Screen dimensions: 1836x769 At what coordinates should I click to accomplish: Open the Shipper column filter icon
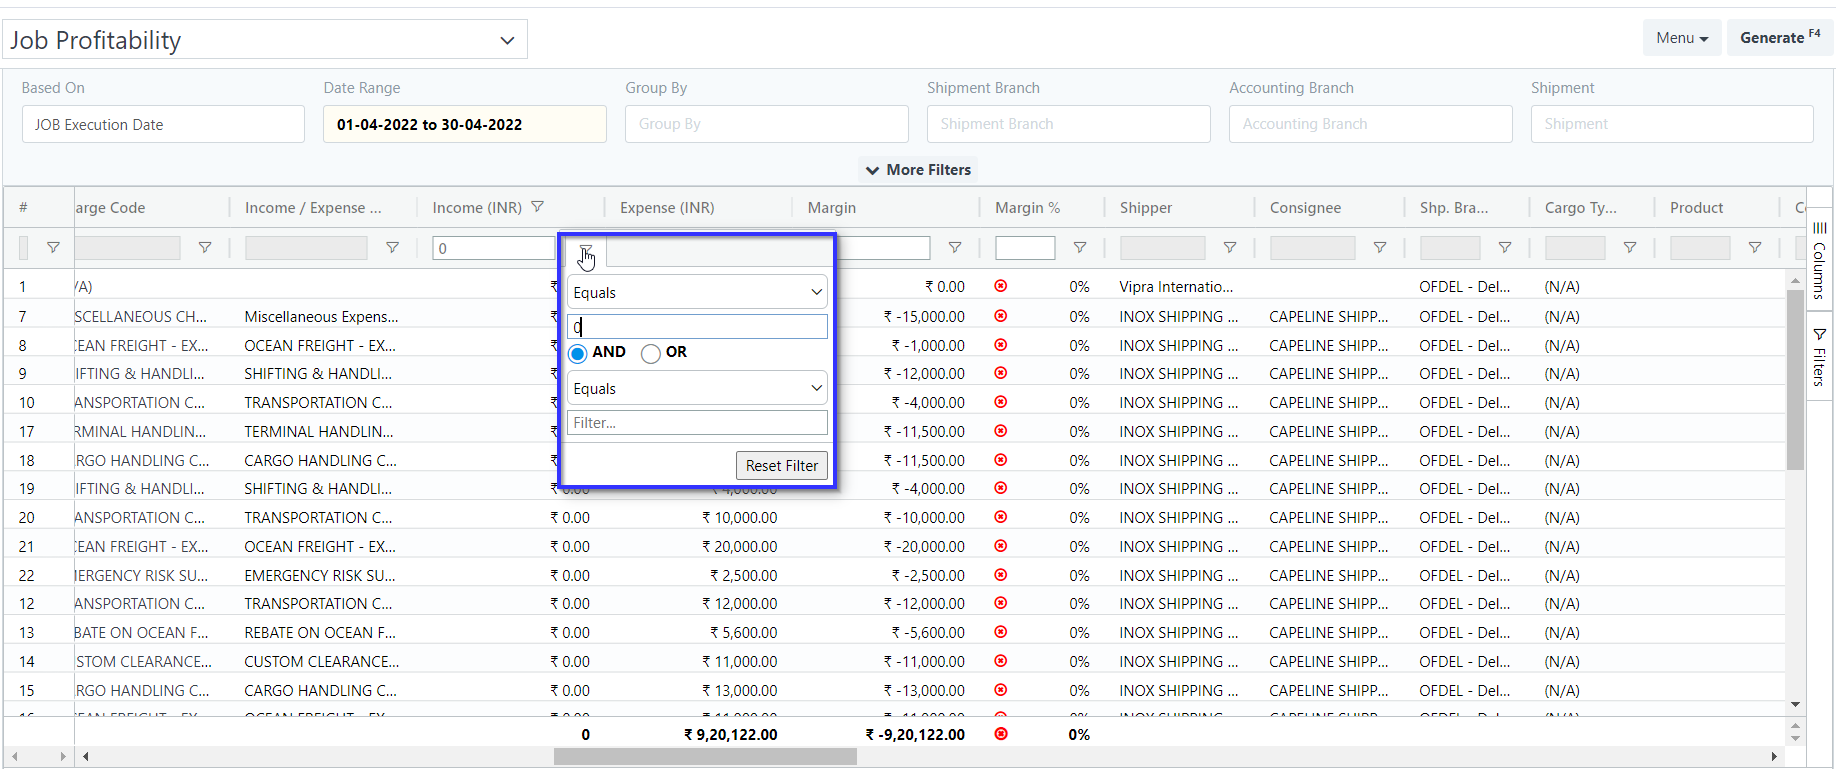[1230, 248]
